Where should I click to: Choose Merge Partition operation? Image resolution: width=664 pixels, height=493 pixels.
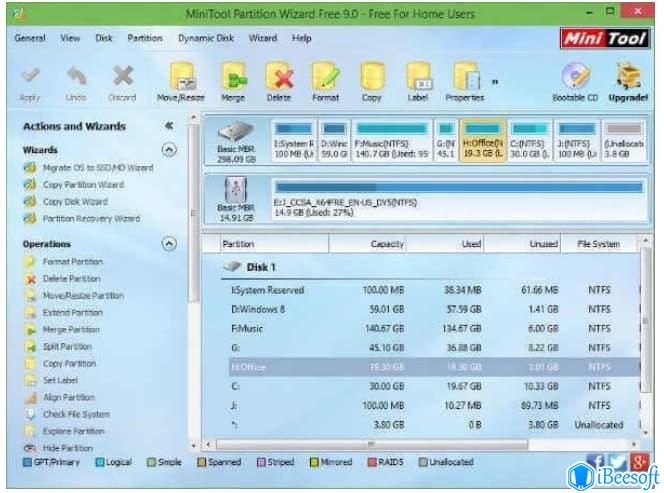pos(71,330)
